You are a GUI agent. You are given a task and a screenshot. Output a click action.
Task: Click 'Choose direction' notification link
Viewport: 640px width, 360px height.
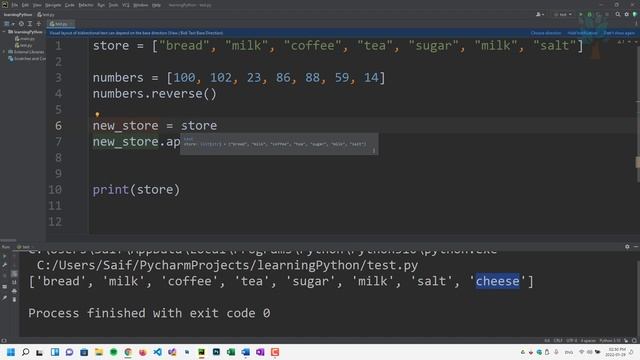point(546,33)
